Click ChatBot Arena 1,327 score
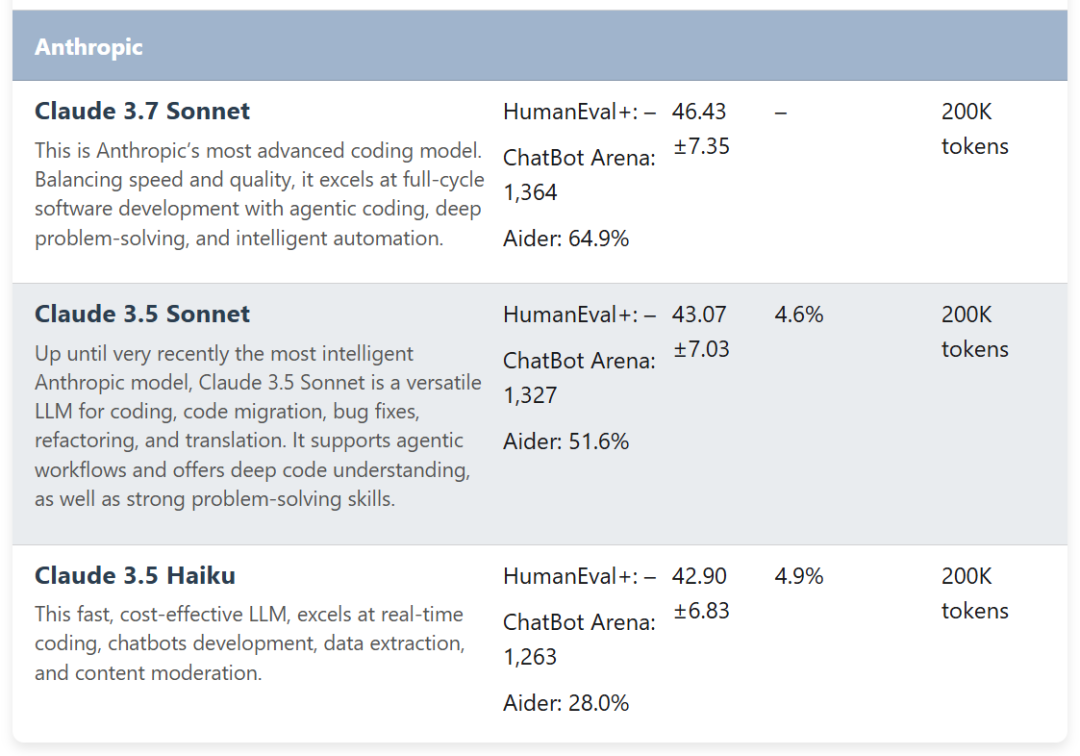Image resolution: width=1080 pixels, height=756 pixels. pos(579,378)
